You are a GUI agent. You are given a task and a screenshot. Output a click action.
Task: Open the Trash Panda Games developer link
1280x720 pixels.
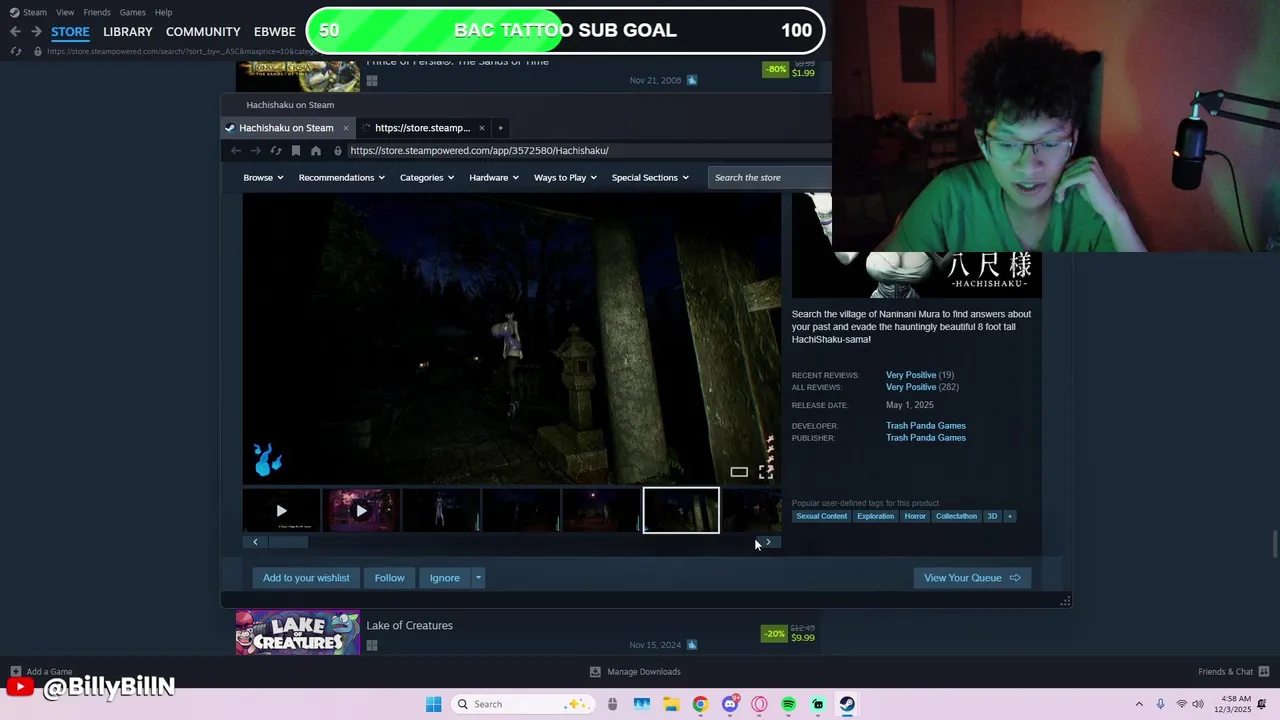coord(926,426)
